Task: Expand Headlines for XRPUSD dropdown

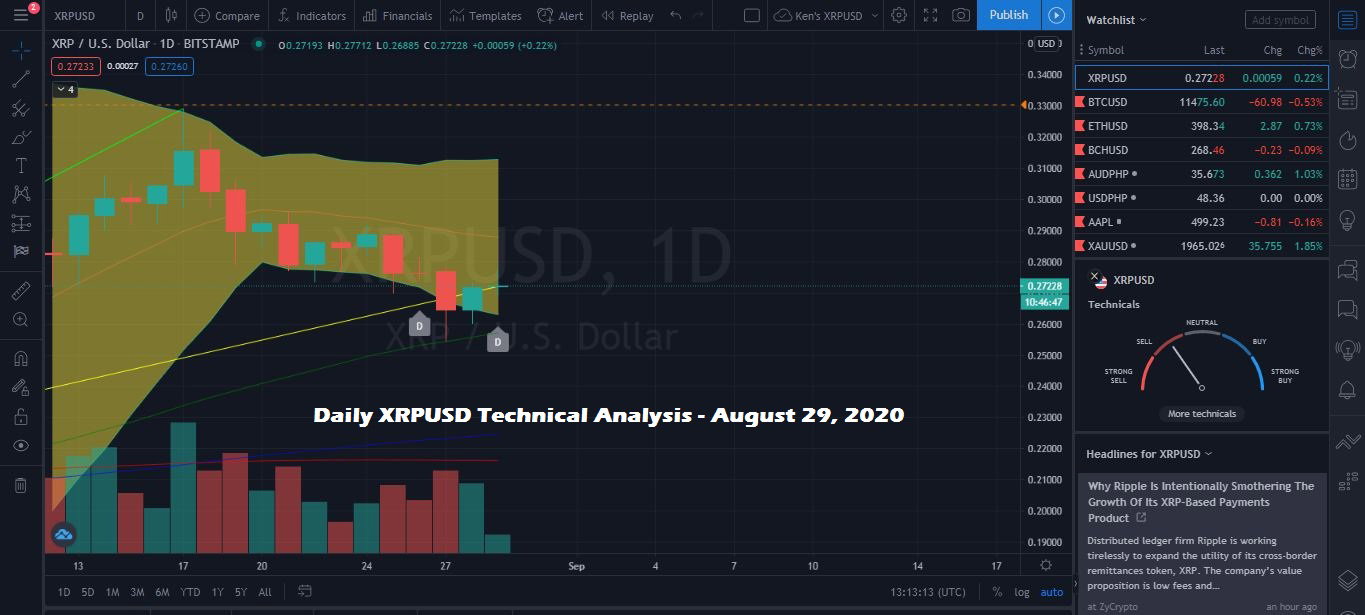Action: click(x=1149, y=454)
